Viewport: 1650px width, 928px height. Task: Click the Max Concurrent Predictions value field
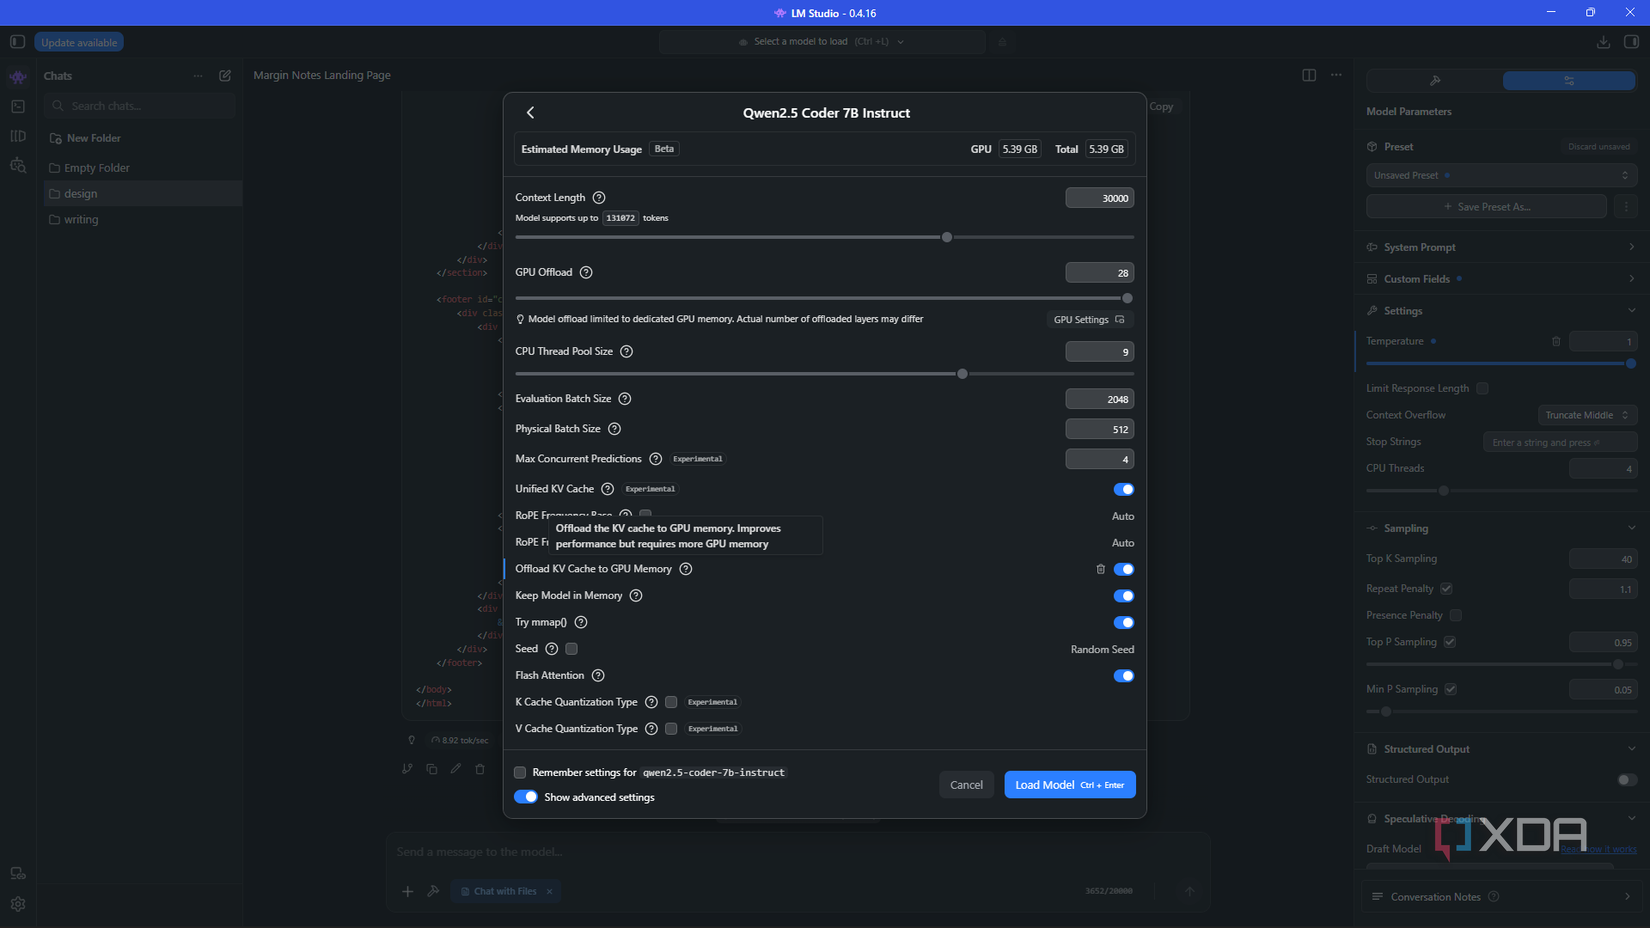[1100, 459]
